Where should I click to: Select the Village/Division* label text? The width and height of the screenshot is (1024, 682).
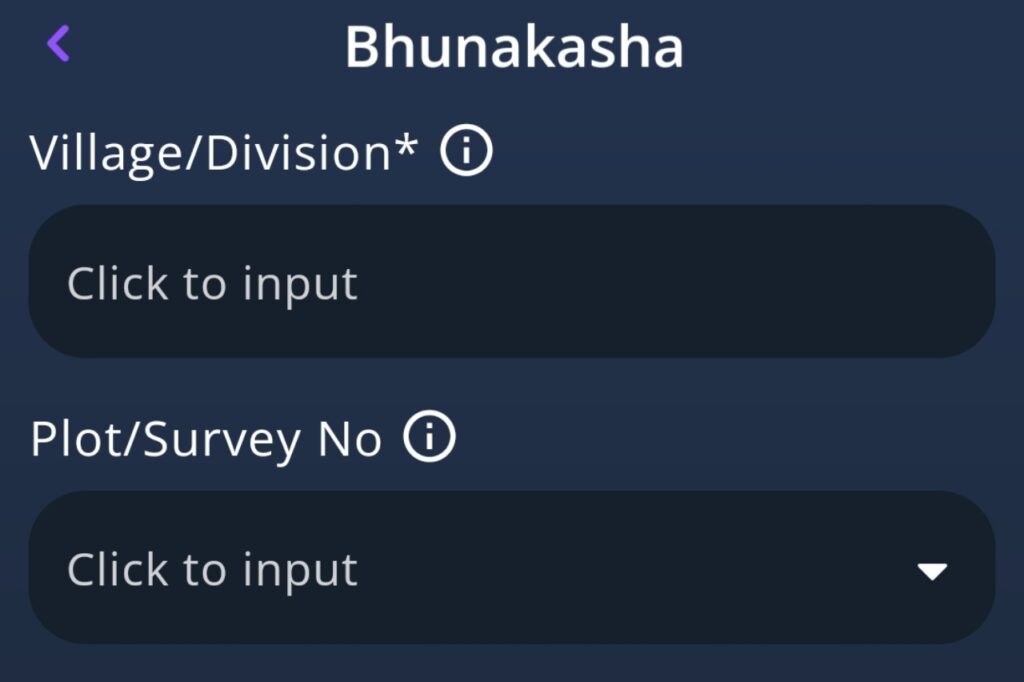point(224,154)
